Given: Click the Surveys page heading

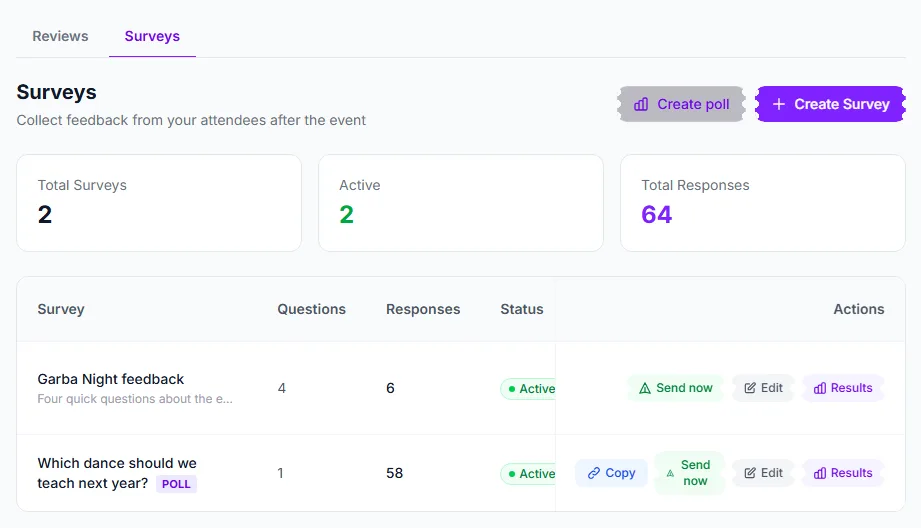Looking at the screenshot, I should click(56, 92).
